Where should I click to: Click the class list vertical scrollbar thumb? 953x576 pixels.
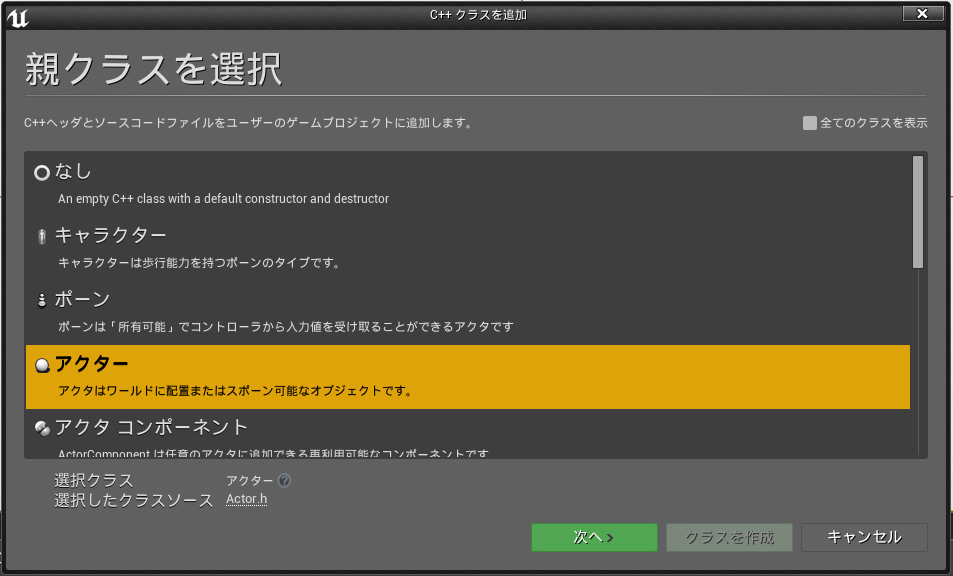(x=918, y=212)
